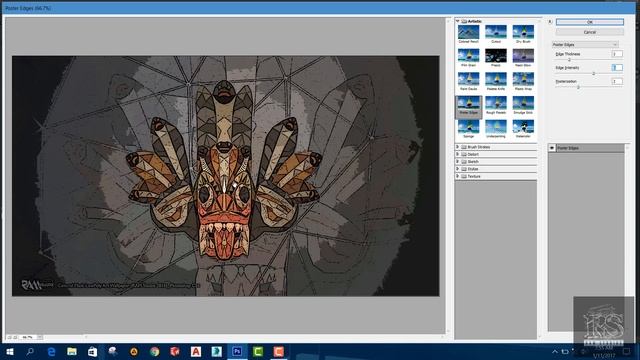
Task: Click the Edge Intensity slider handle
Action: [593, 73]
